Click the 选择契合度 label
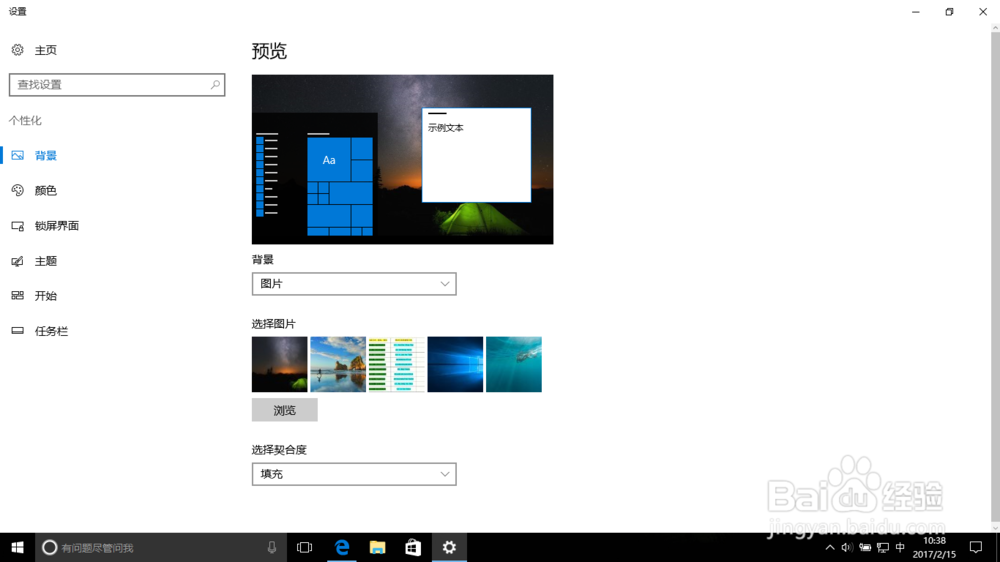Image resolution: width=1000 pixels, height=562 pixels. 279,450
